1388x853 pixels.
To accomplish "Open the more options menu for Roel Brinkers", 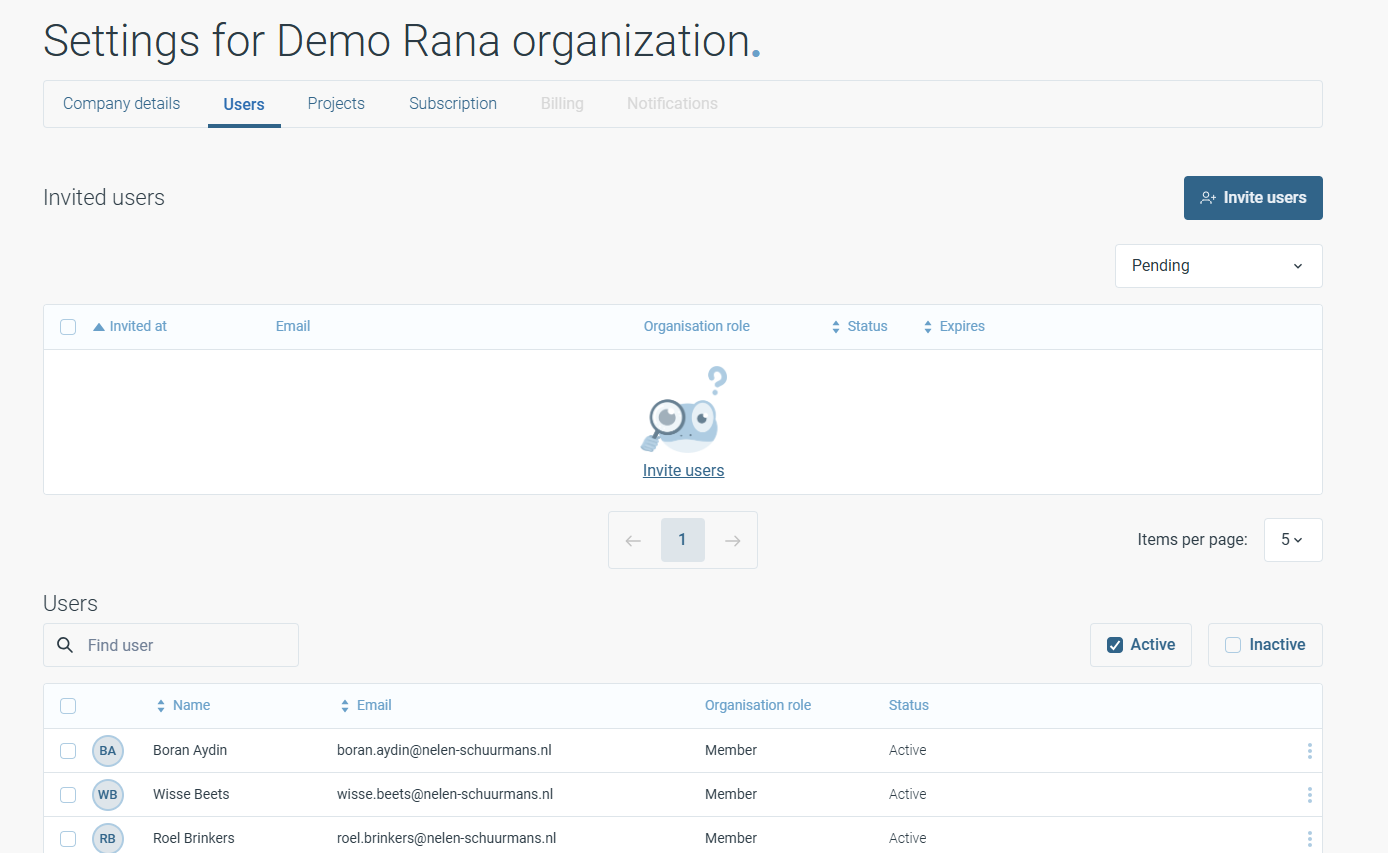I will [x=1309, y=839].
